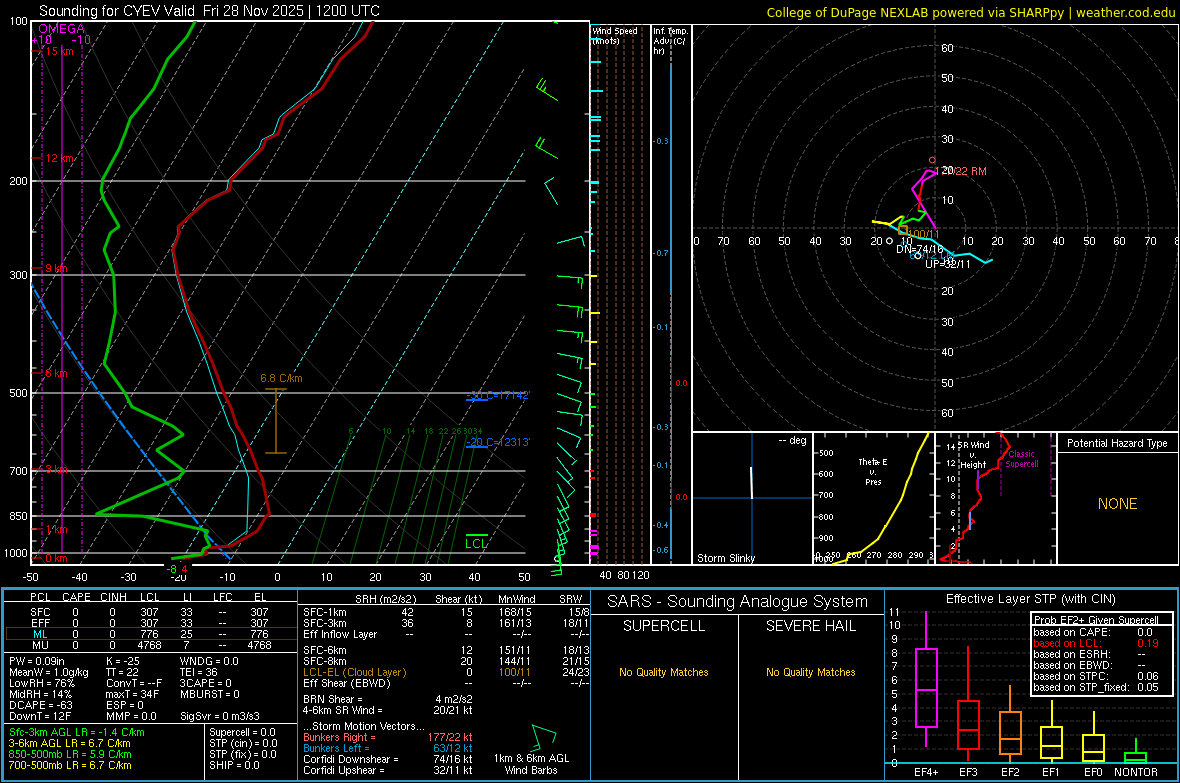The height and width of the screenshot is (783, 1180).
Task: Select the 'LCL-EL (Cloud Layer)' row
Action: [x=446, y=672]
